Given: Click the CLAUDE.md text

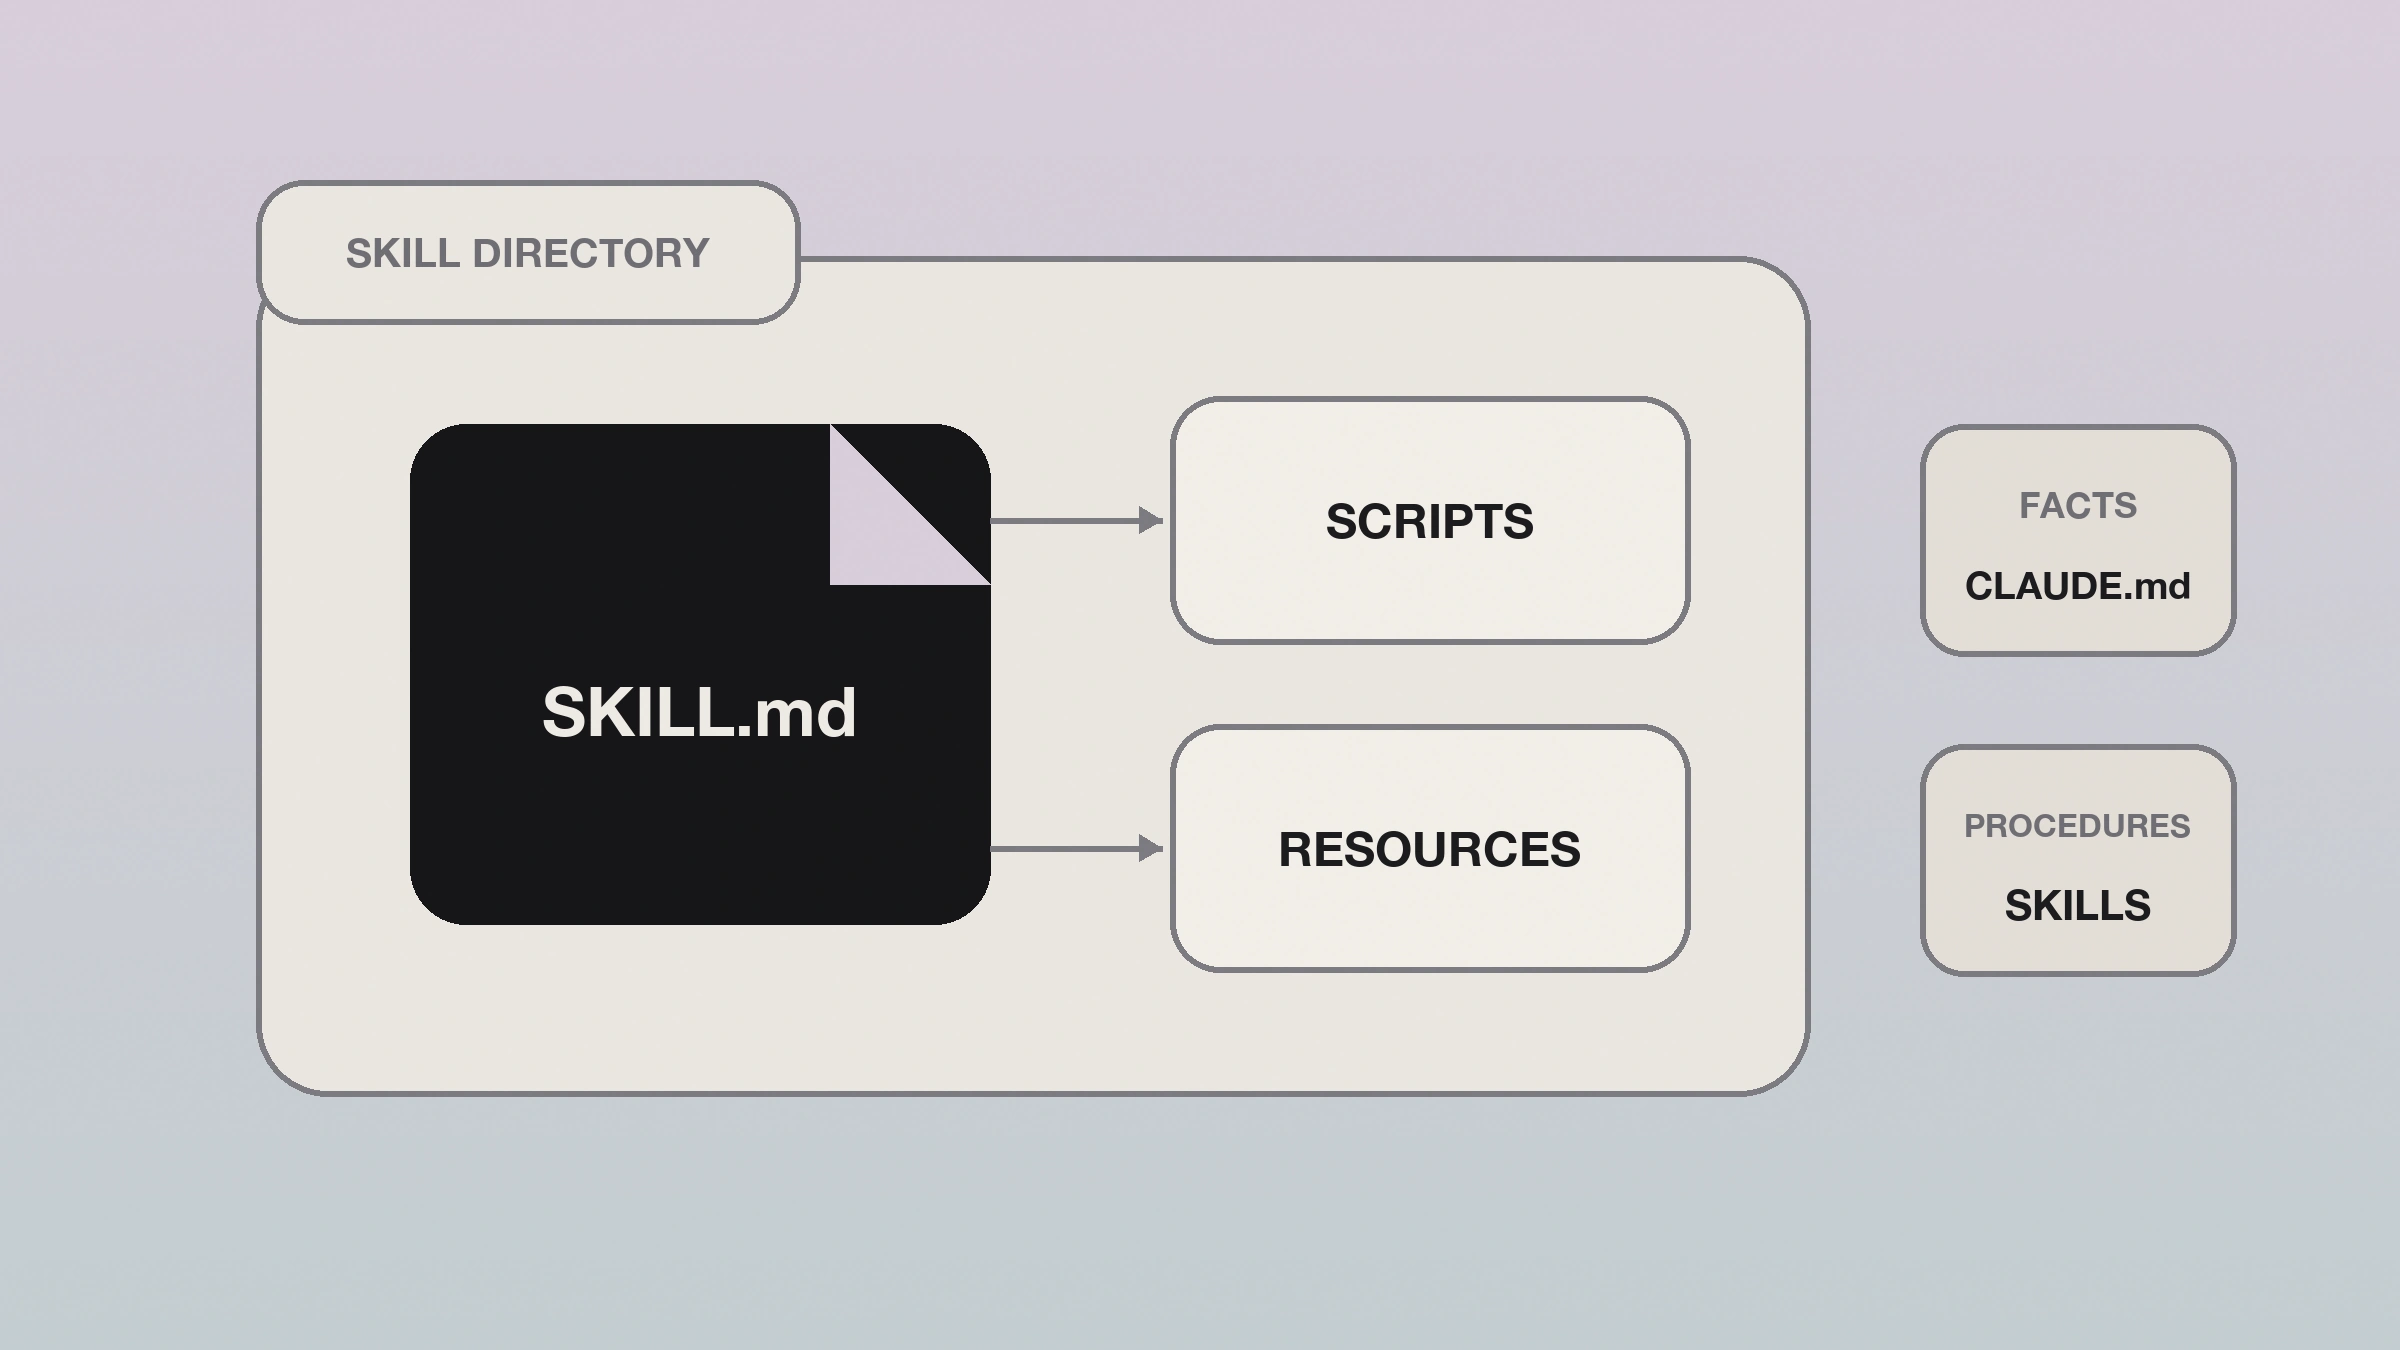Looking at the screenshot, I should pos(2078,586).
